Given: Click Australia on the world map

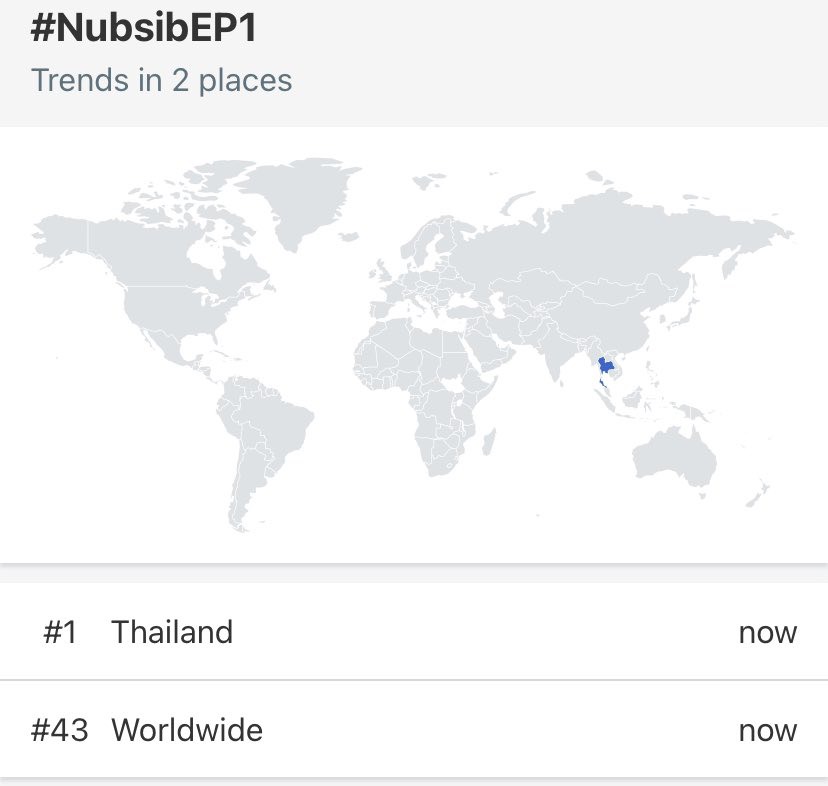Looking at the screenshot, I should coord(673,457).
